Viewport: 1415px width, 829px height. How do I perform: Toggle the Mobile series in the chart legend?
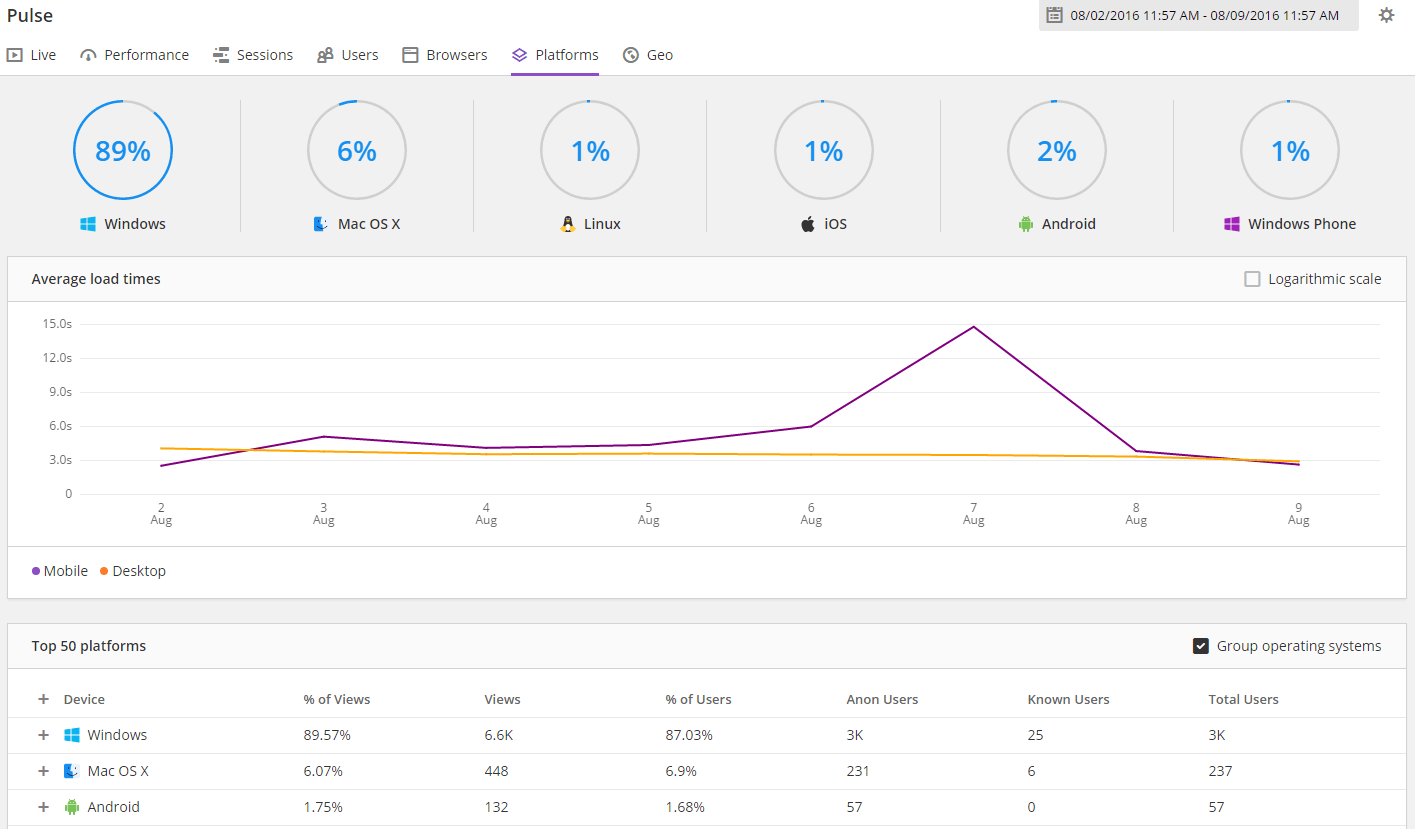pyautogui.click(x=60, y=570)
